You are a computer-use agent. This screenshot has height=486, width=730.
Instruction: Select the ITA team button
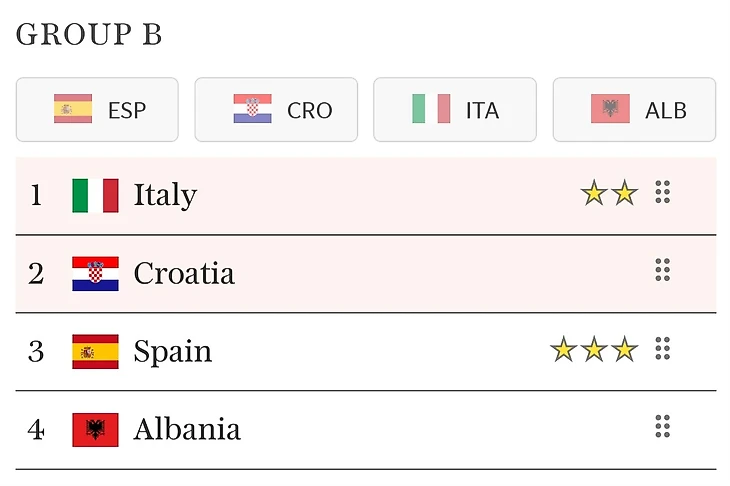(x=455, y=110)
